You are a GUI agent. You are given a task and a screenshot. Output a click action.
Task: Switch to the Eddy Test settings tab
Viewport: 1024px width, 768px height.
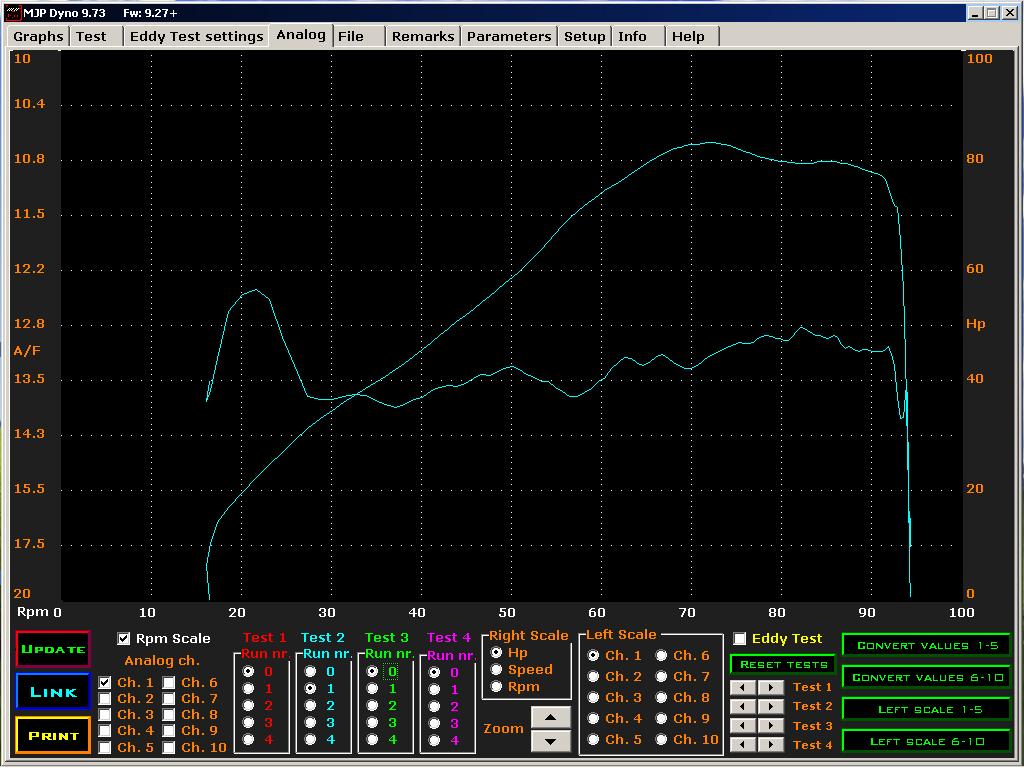coord(196,36)
